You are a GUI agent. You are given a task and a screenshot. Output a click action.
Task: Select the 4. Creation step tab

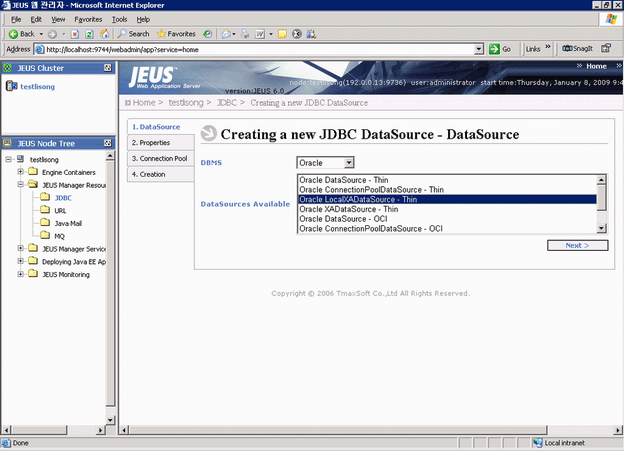160,174
